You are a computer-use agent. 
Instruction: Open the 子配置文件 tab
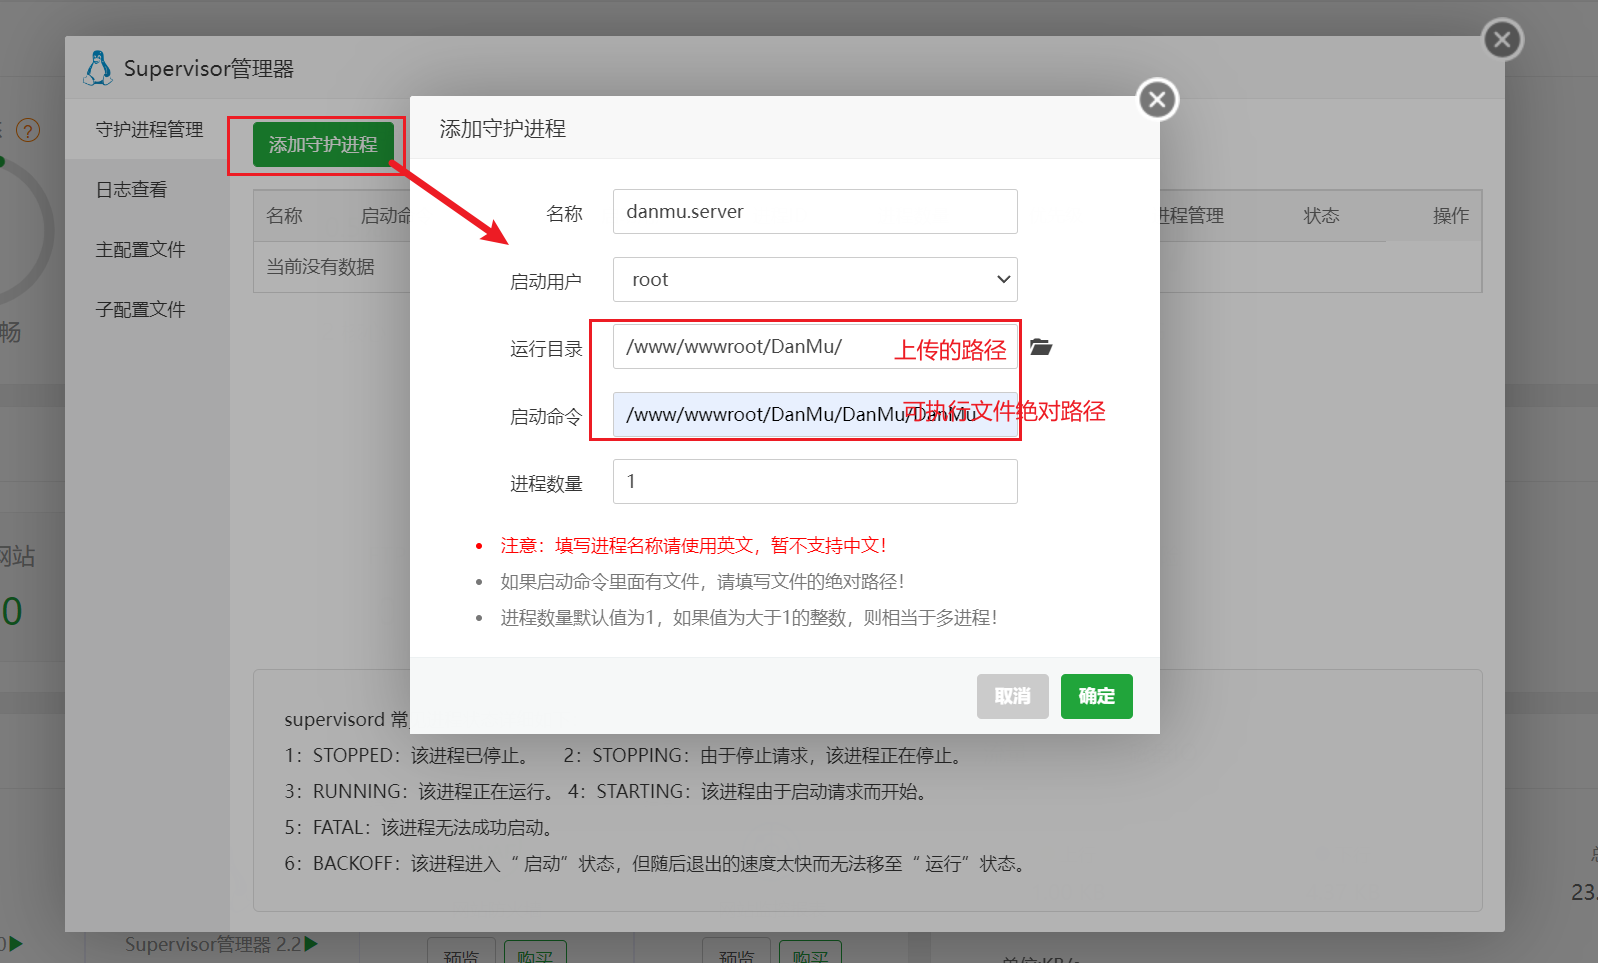[140, 309]
